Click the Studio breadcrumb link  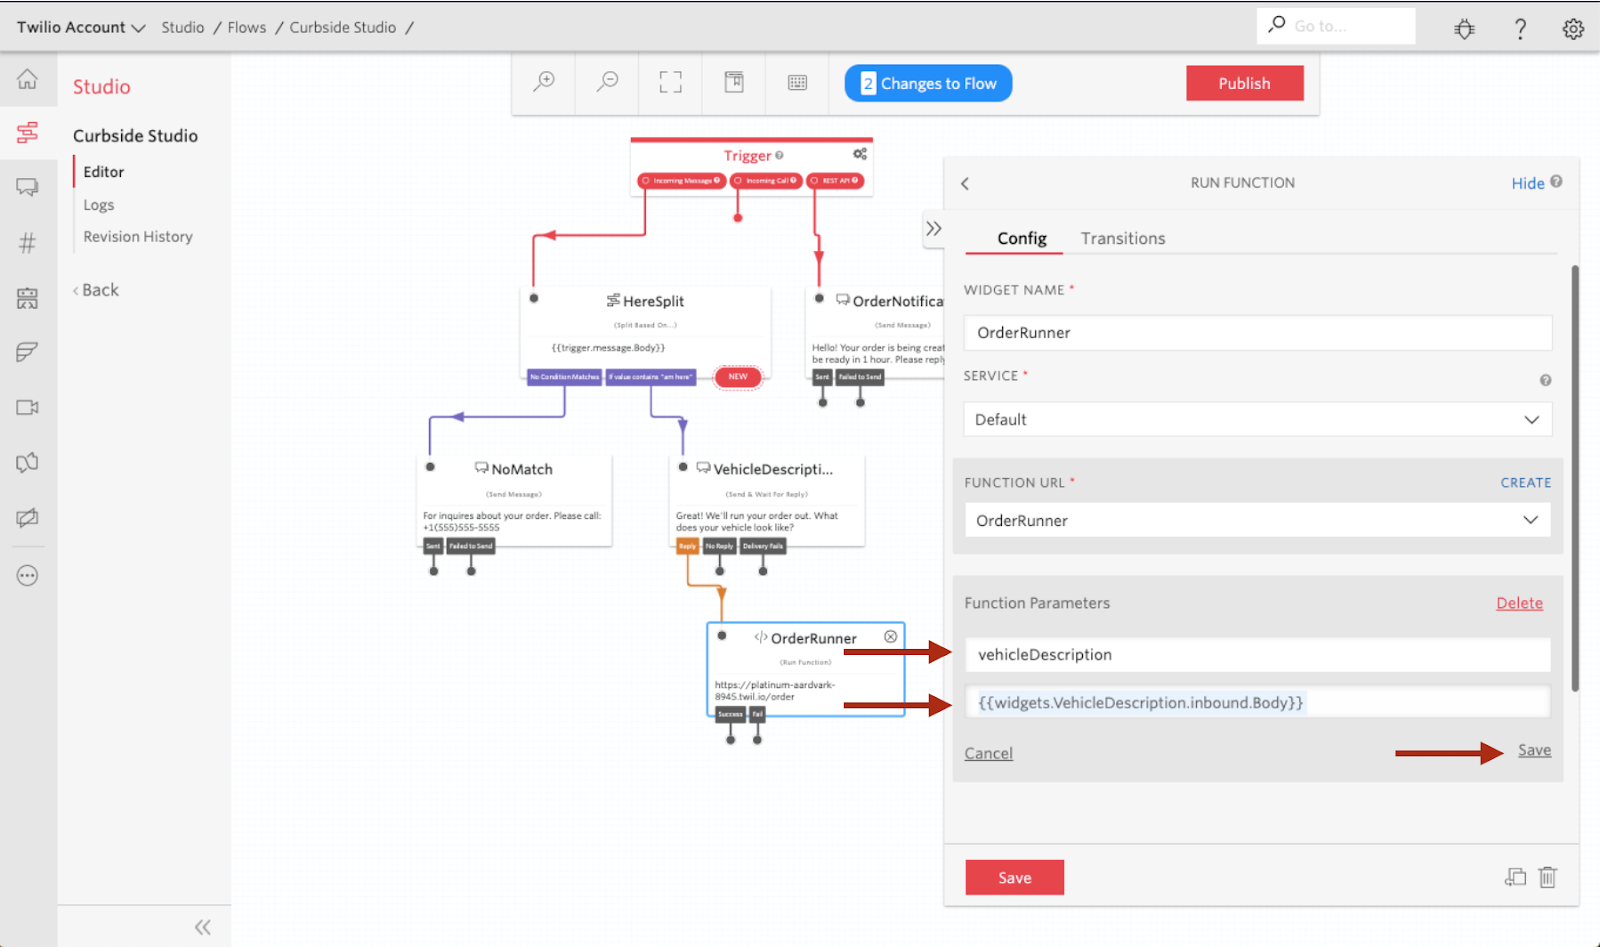click(183, 27)
